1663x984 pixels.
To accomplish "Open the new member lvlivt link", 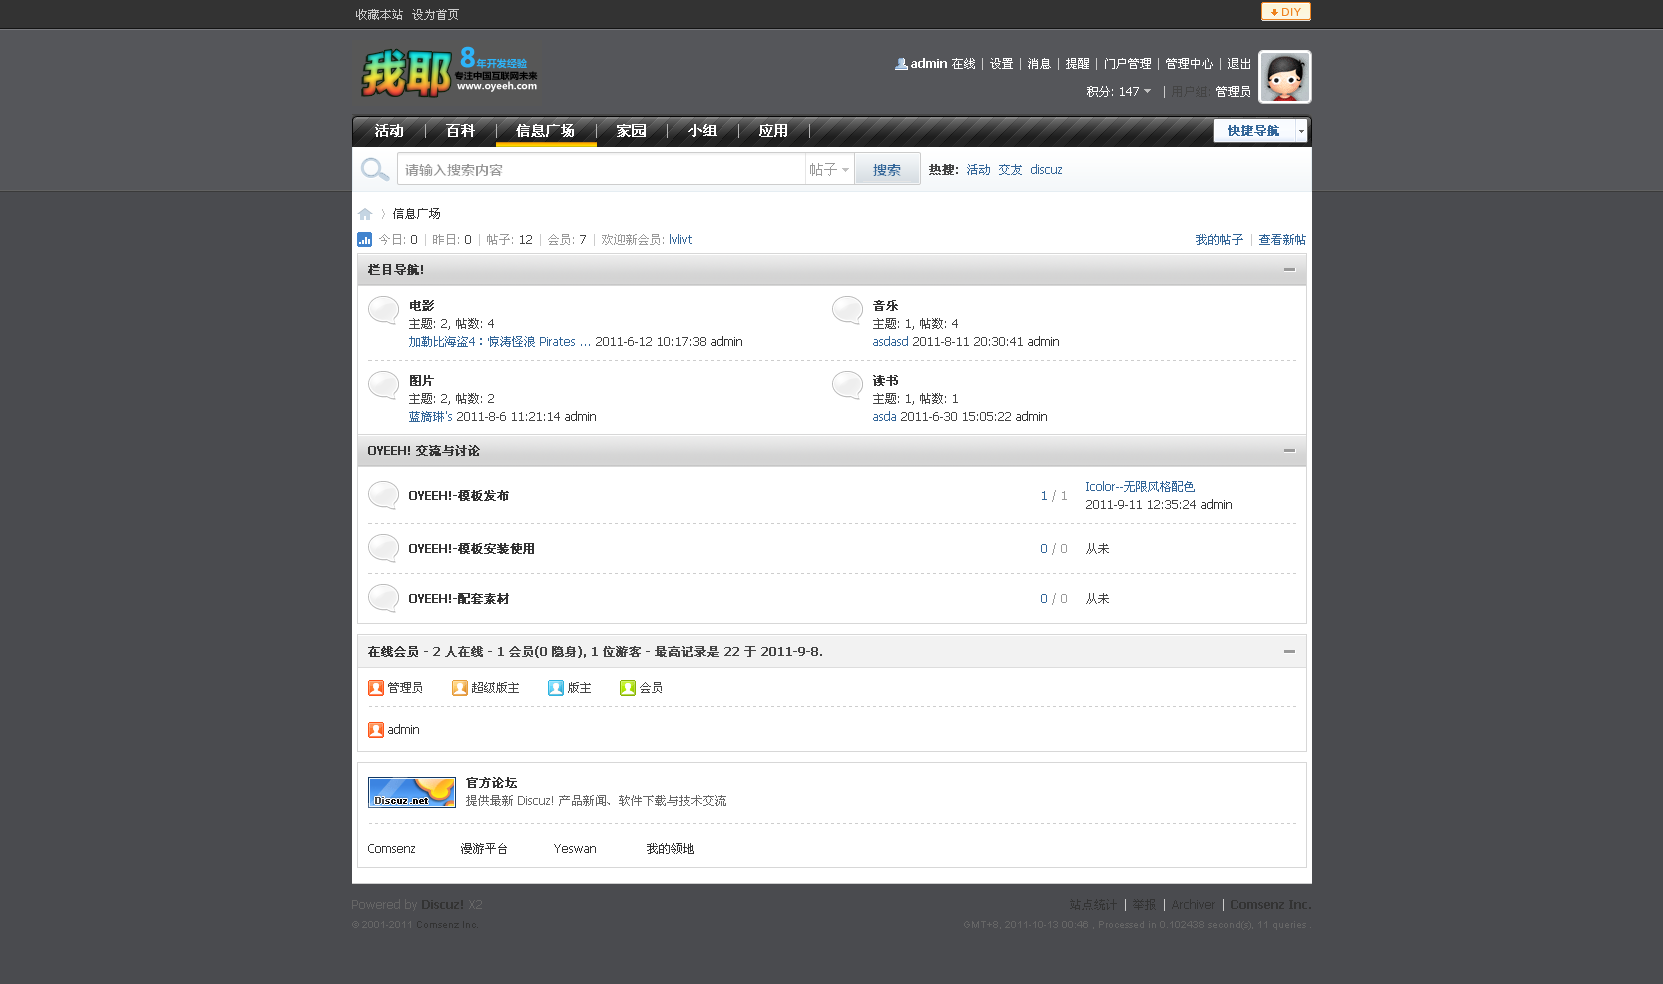I will [680, 240].
